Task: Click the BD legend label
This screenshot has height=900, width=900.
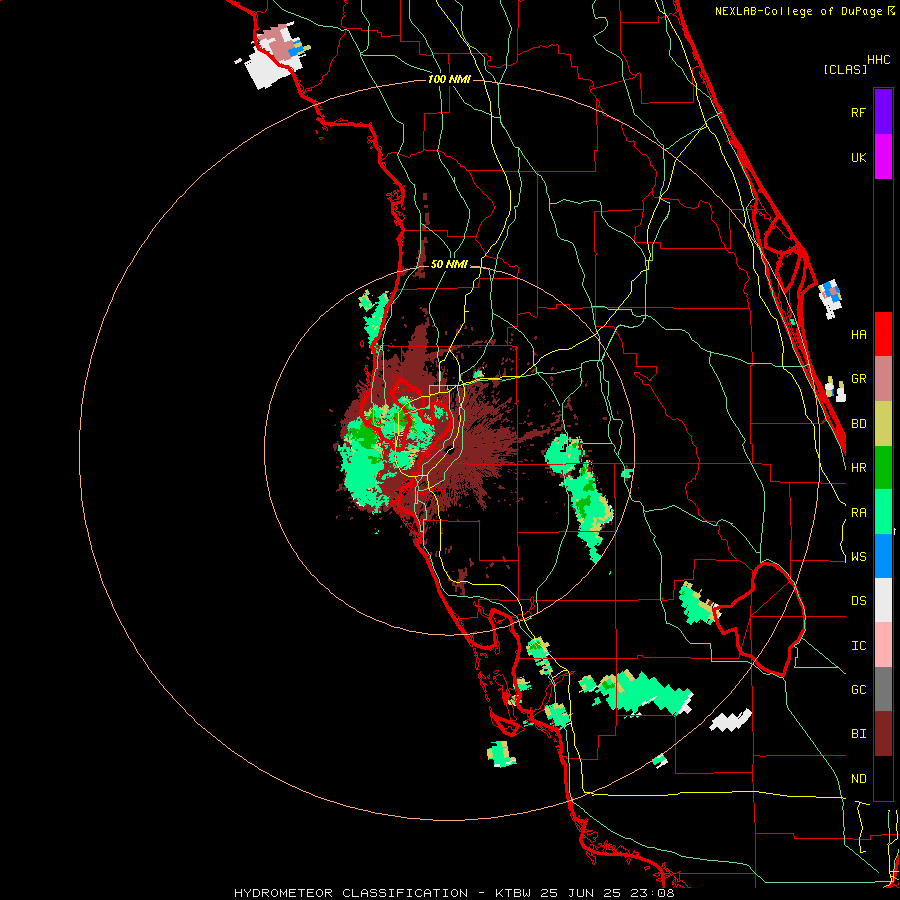Action: (x=858, y=424)
